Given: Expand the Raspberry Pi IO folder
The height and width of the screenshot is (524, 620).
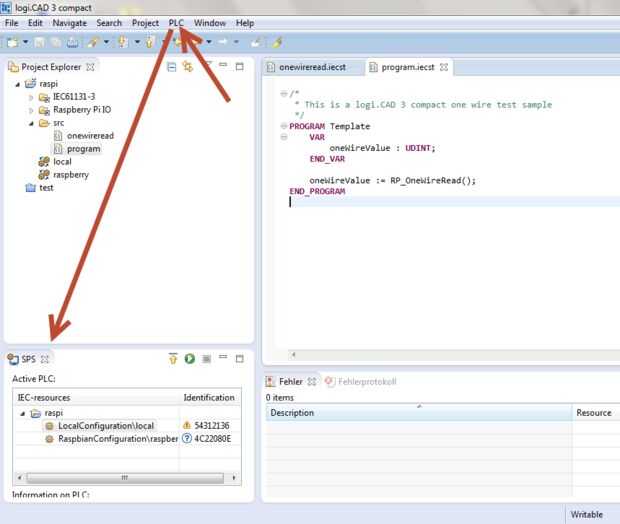Looking at the screenshot, I should pos(31,110).
